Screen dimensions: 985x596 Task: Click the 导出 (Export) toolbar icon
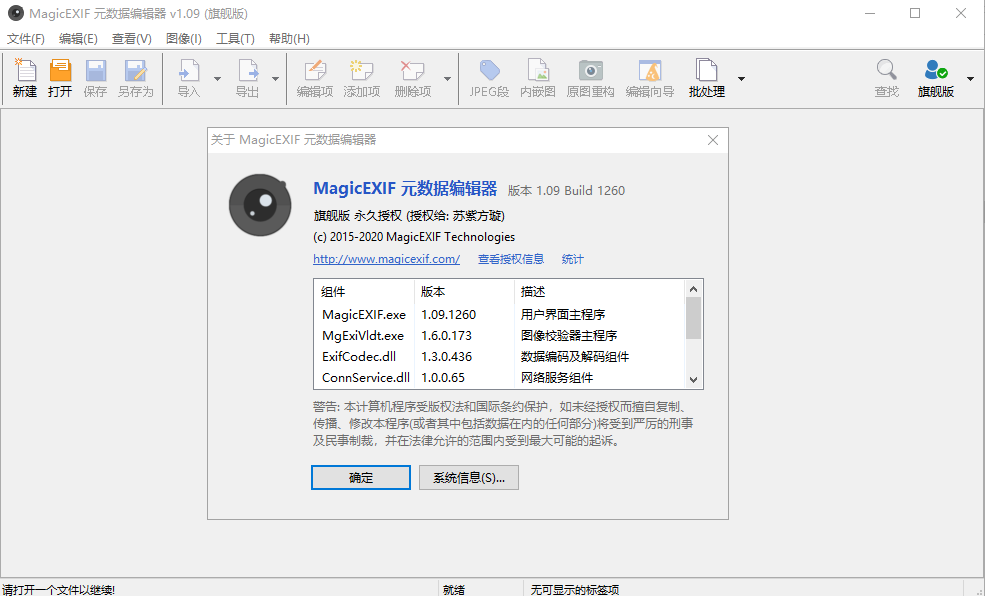248,70
